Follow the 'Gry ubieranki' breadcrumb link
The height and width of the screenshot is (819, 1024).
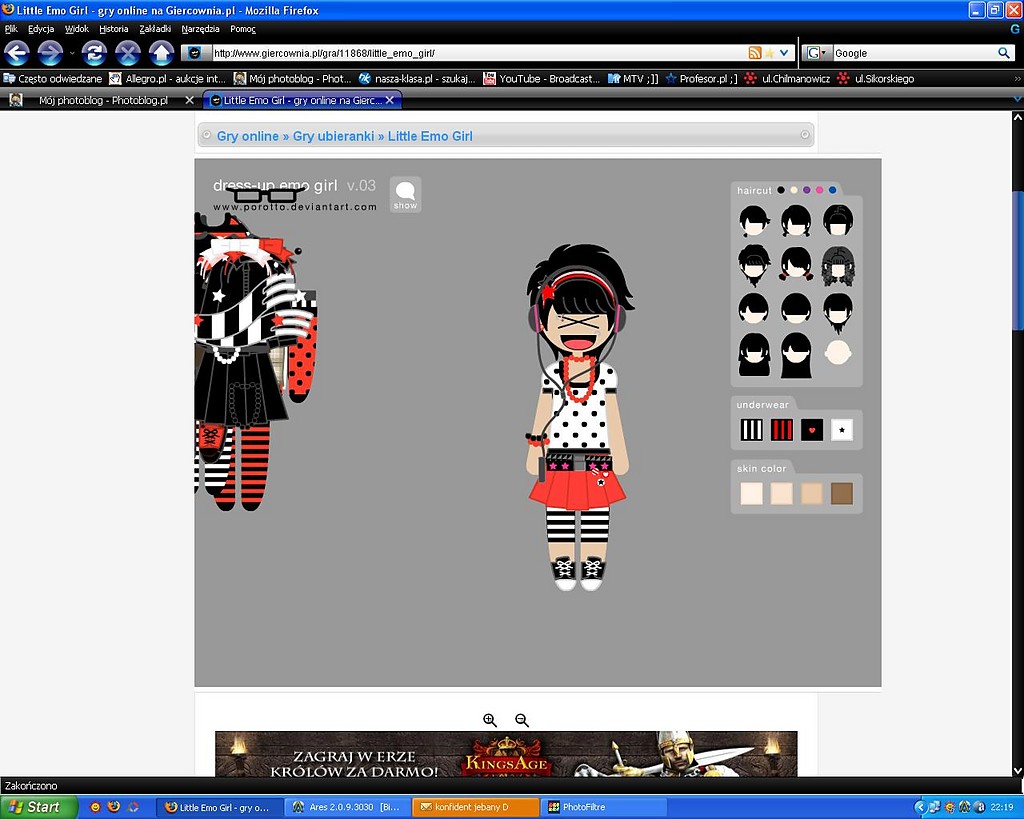pyautogui.click(x=333, y=136)
